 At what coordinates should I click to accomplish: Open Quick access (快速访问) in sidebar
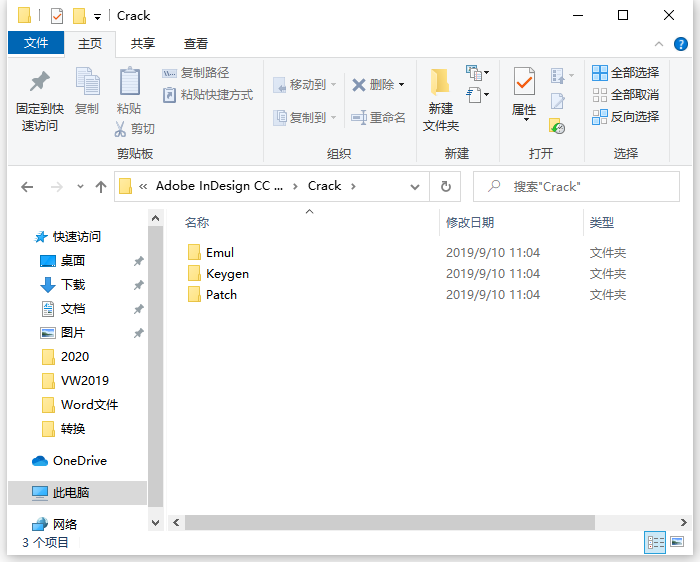pyautogui.click(x=68, y=237)
